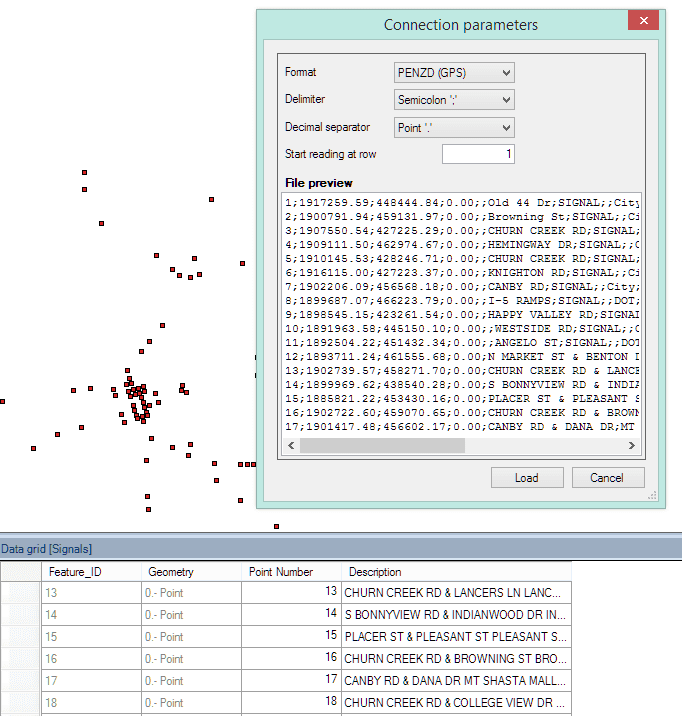The height and width of the screenshot is (716, 682).
Task: Click the Load button
Action: point(527,478)
